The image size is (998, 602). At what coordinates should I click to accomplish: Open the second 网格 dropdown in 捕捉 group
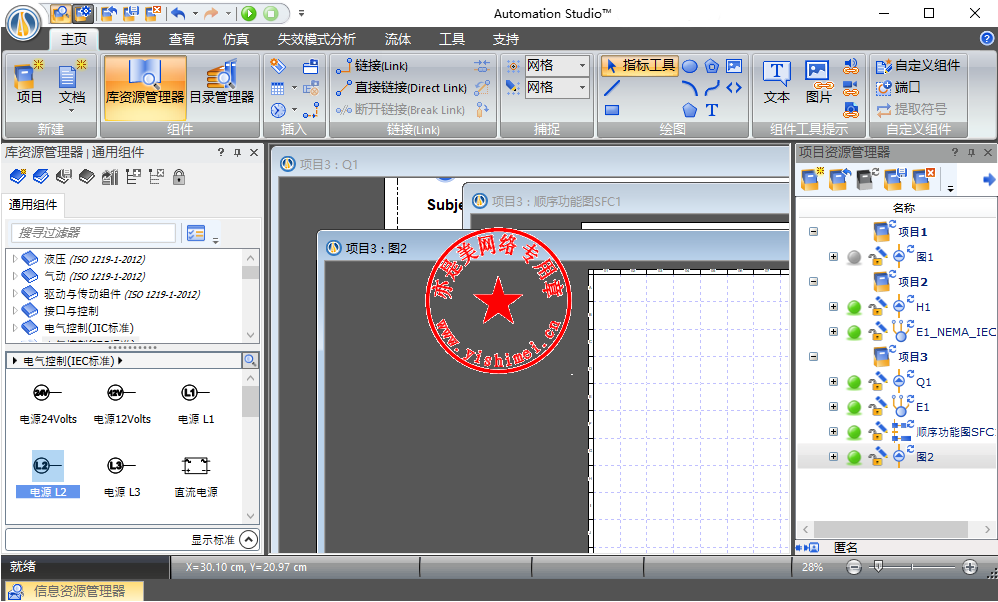[582, 87]
